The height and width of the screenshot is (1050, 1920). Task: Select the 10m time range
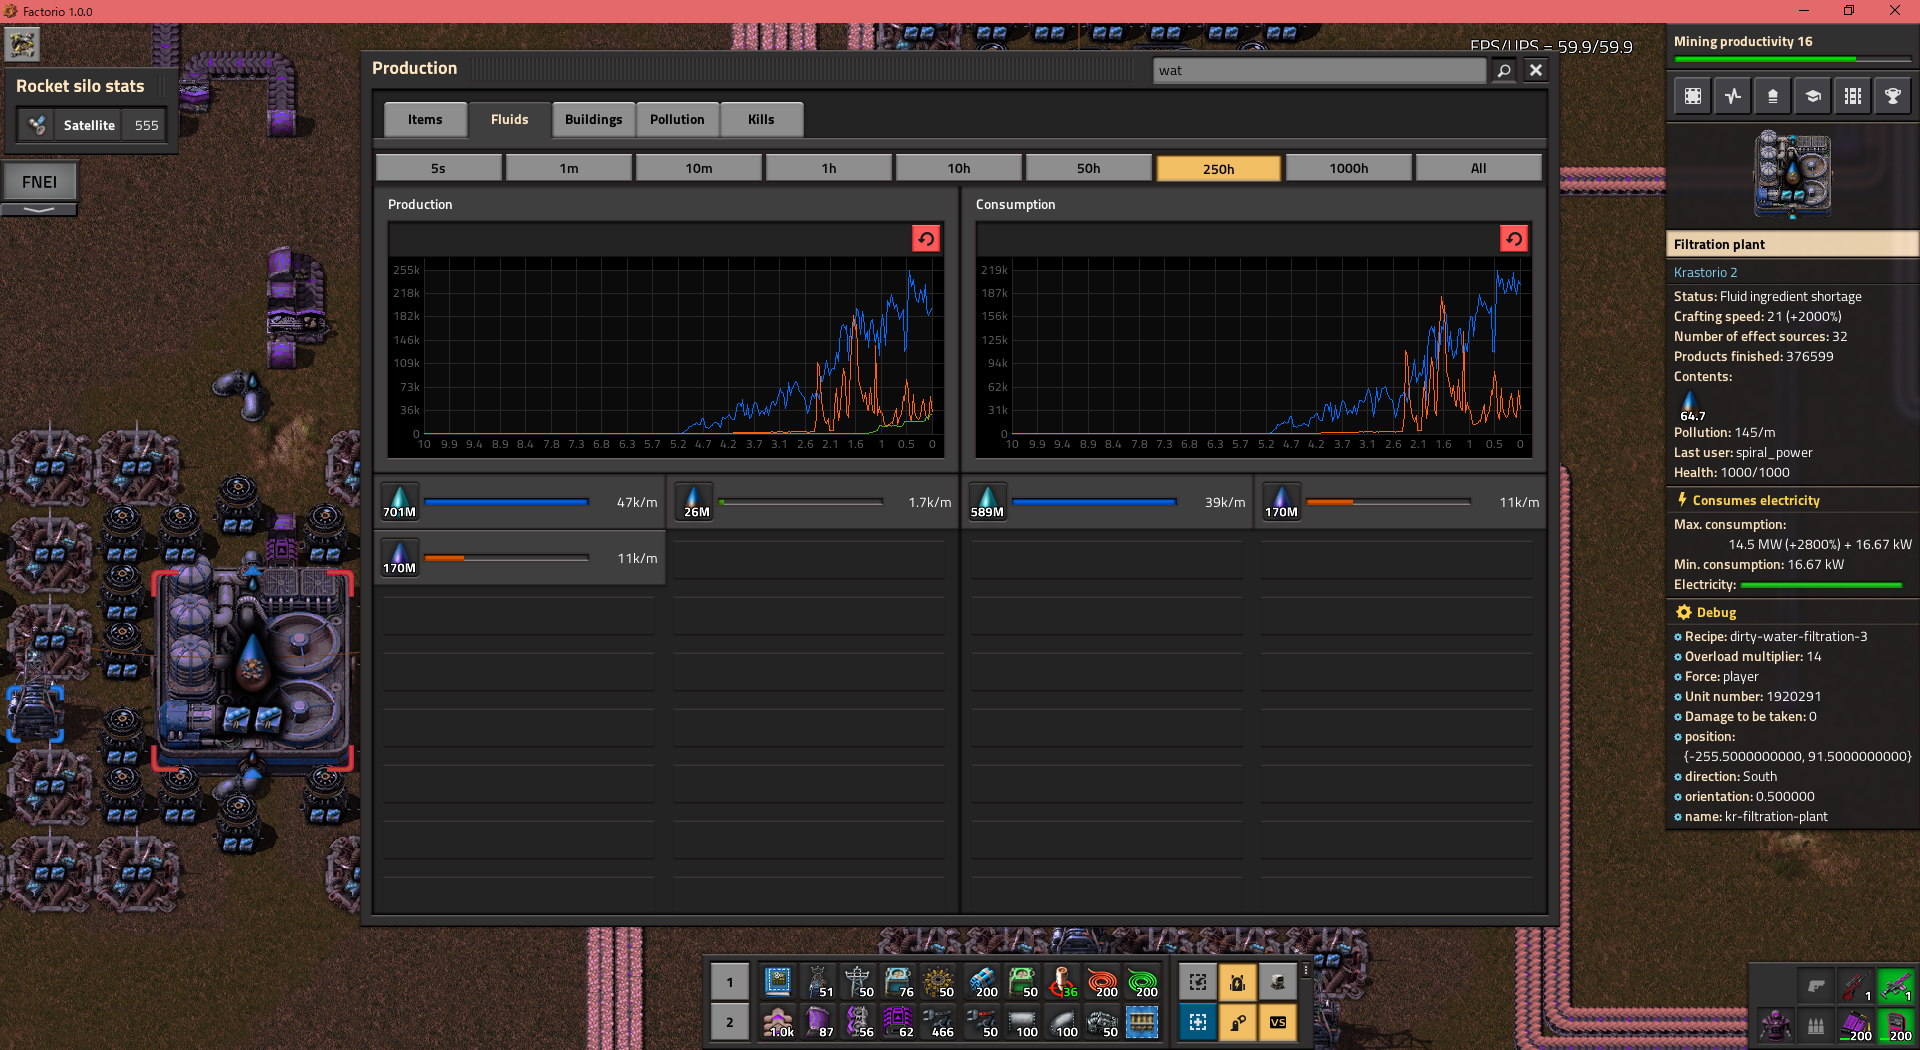[699, 168]
